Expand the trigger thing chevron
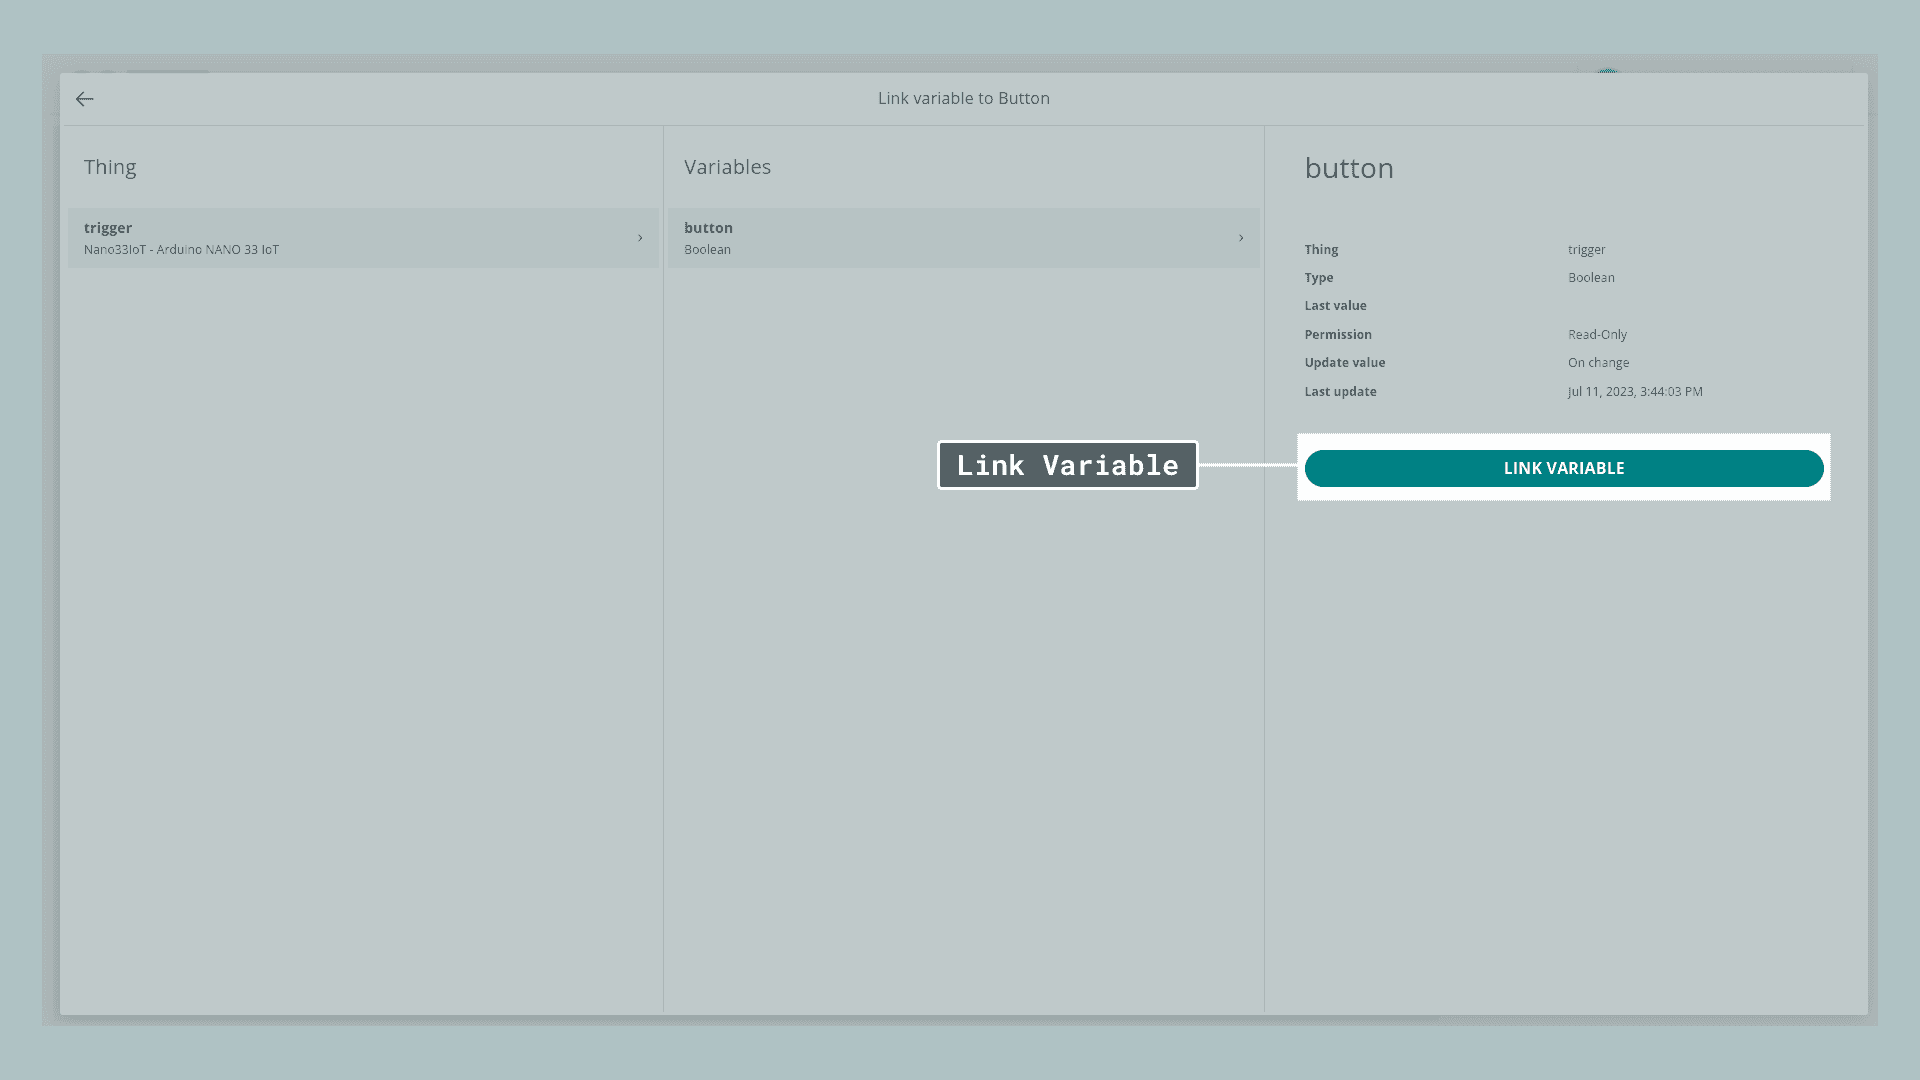The height and width of the screenshot is (1080, 1920). pos(640,238)
